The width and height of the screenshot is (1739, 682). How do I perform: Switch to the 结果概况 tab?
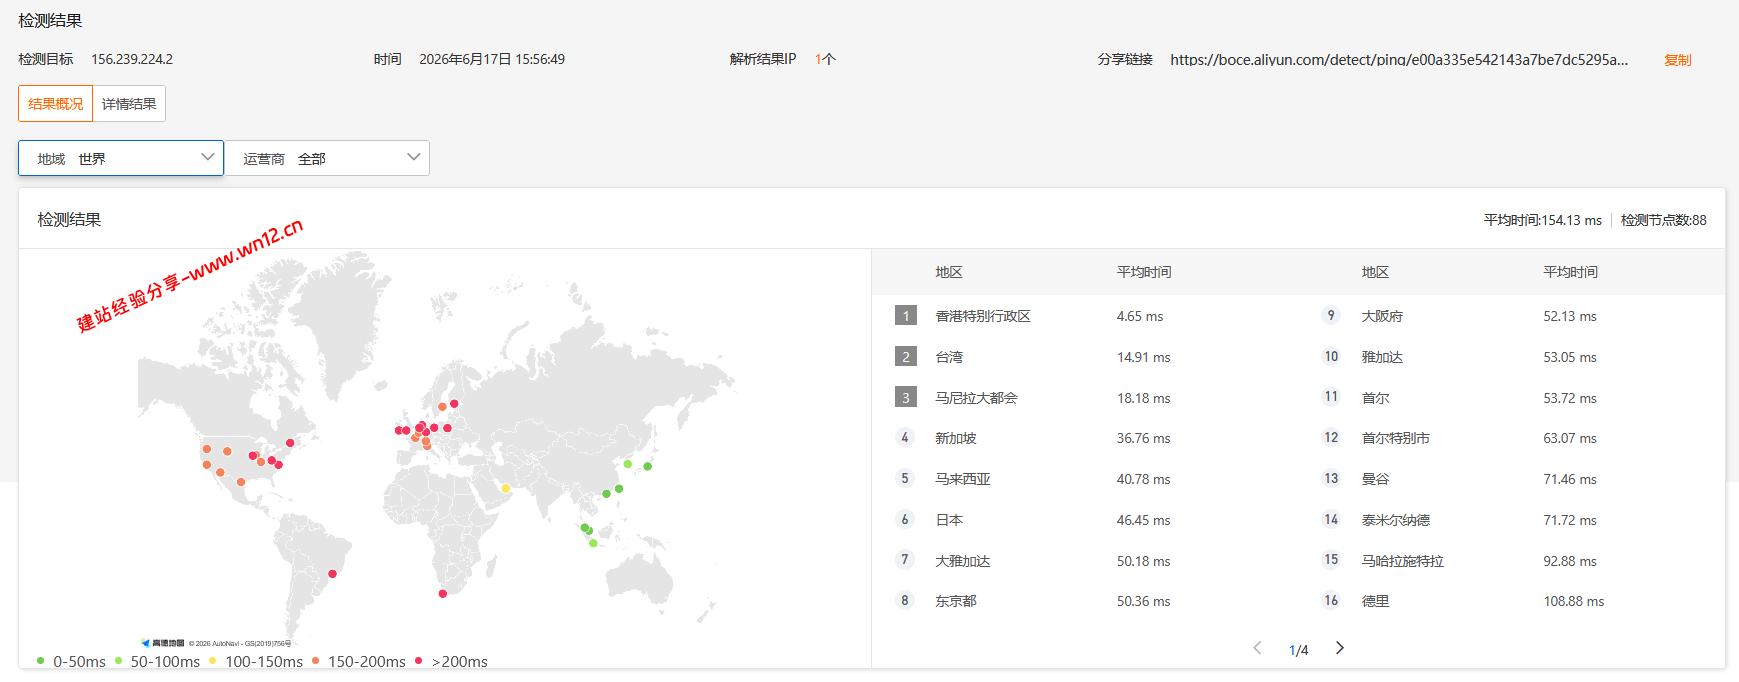(55, 104)
